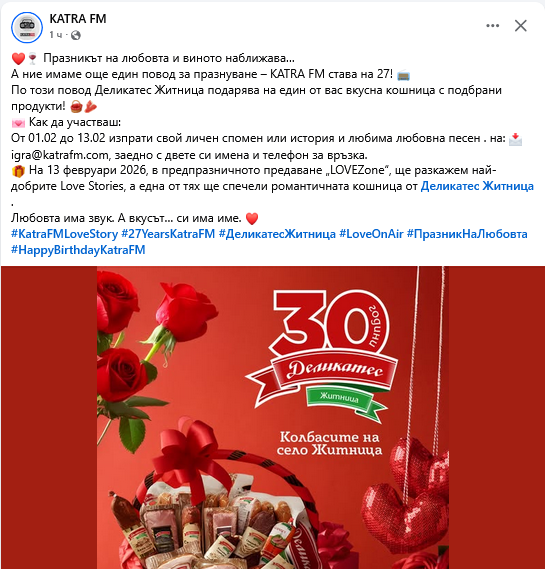Screen dimensions: 545x569
Task: Open the post timestamp "1 ч"
Action: pos(56,35)
